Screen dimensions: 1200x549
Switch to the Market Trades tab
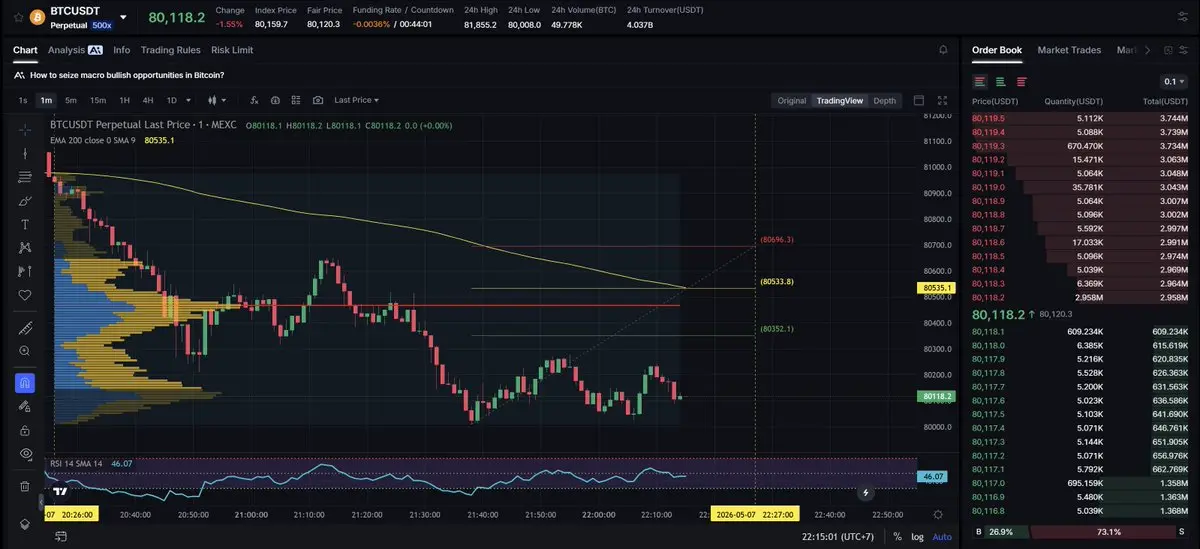[1069, 50]
